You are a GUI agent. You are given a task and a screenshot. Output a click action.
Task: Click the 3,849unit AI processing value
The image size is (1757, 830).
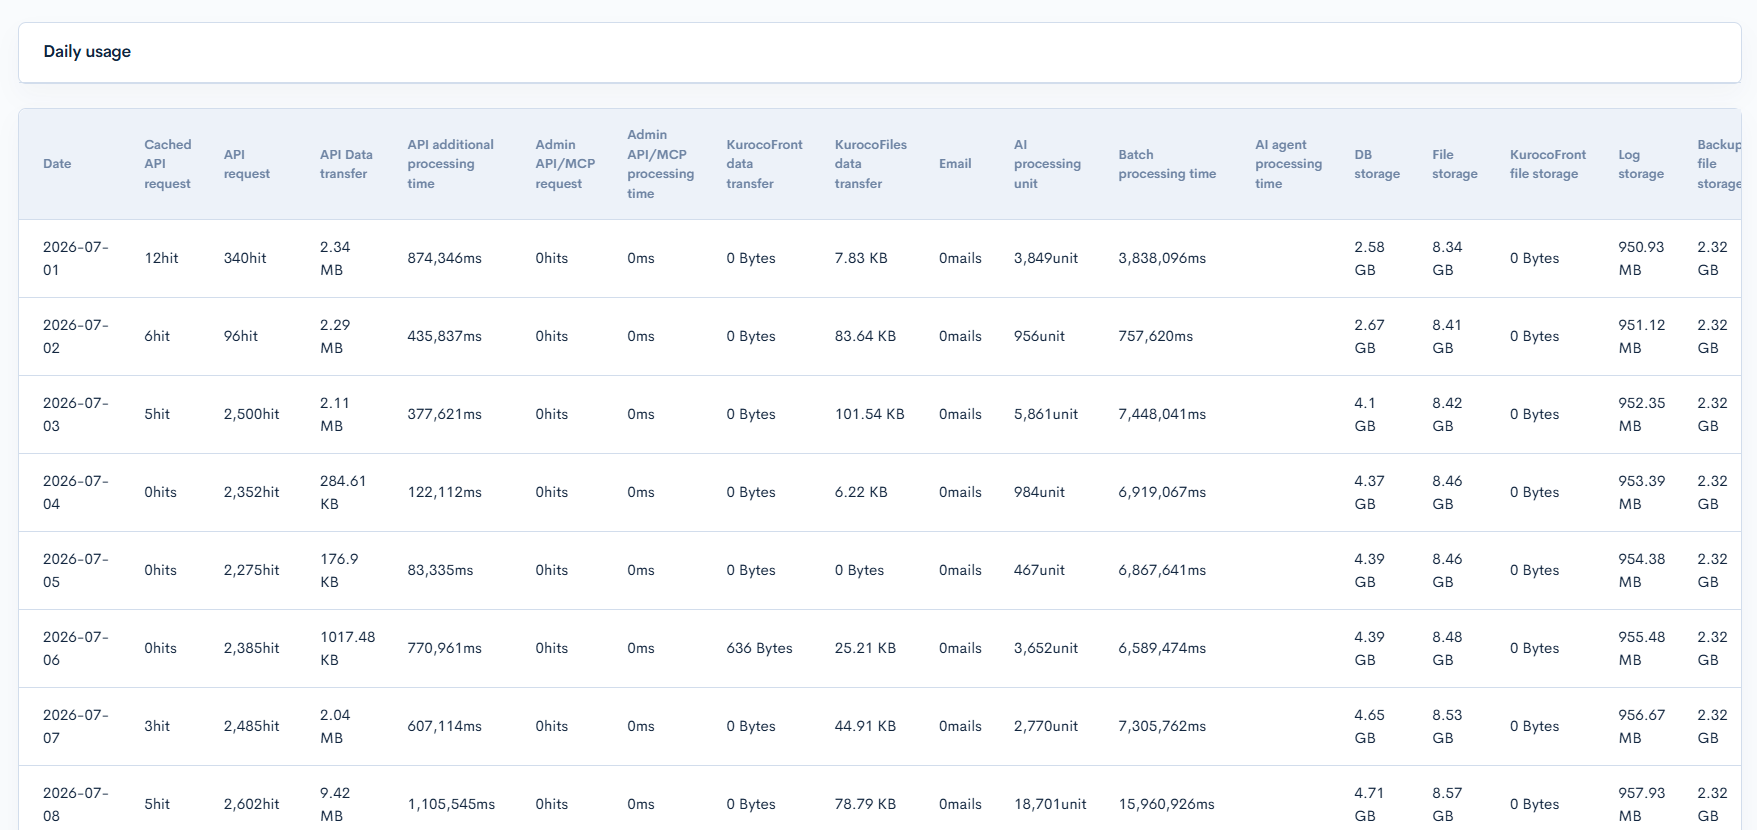pos(1046,258)
